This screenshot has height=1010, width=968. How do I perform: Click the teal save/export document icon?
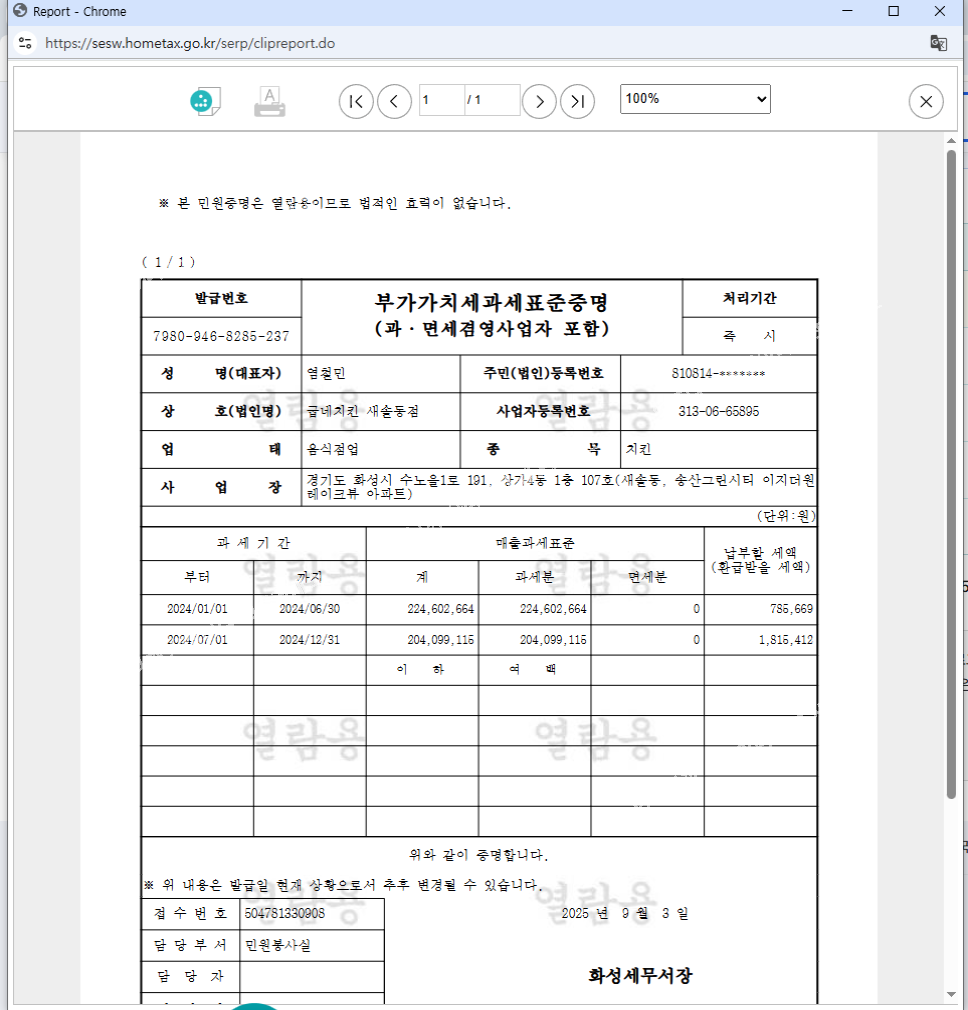tap(205, 101)
